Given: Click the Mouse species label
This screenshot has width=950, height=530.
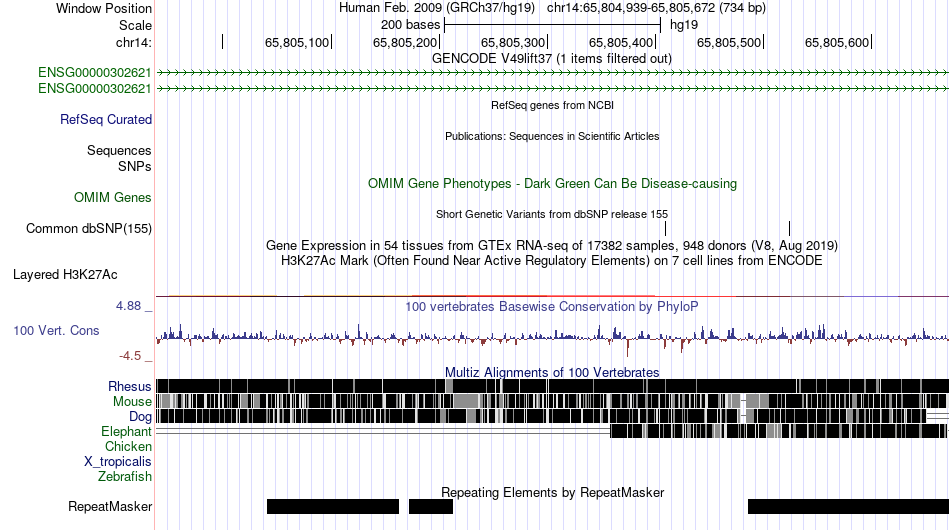Looking at the screenshot, I should [x=132, y=402].
